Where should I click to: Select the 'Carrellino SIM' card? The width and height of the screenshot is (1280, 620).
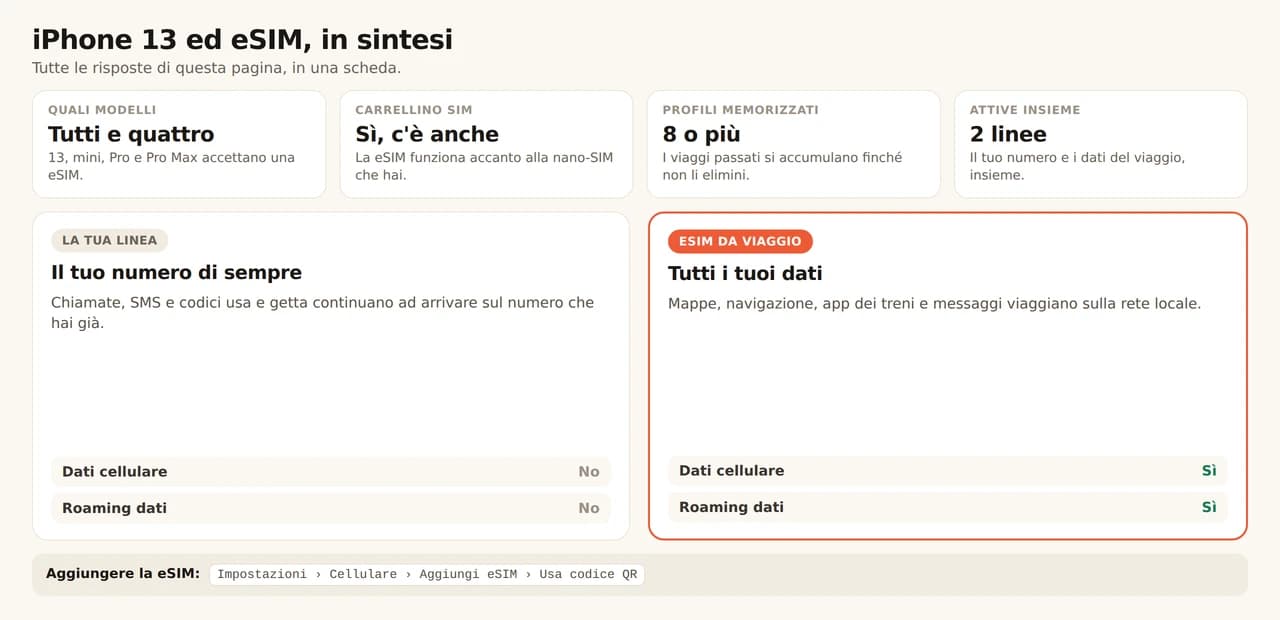point(486,144)
